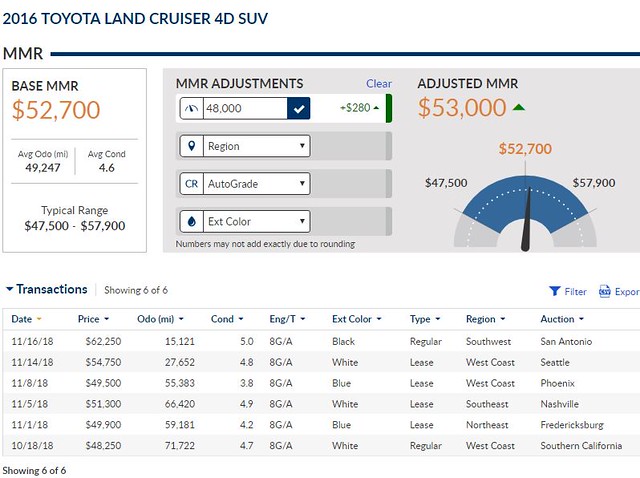640x478 pixels.
Task: Sort by the Region column header
Action: (485, 319)
